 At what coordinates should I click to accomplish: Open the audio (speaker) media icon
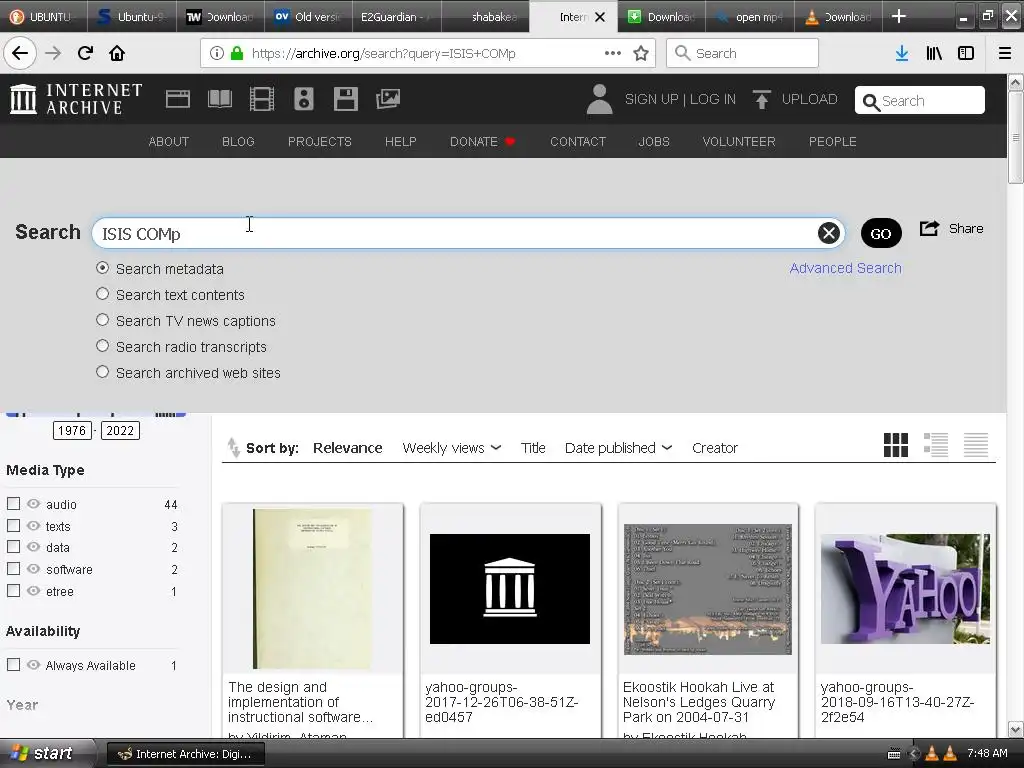[x=304, y=99]
